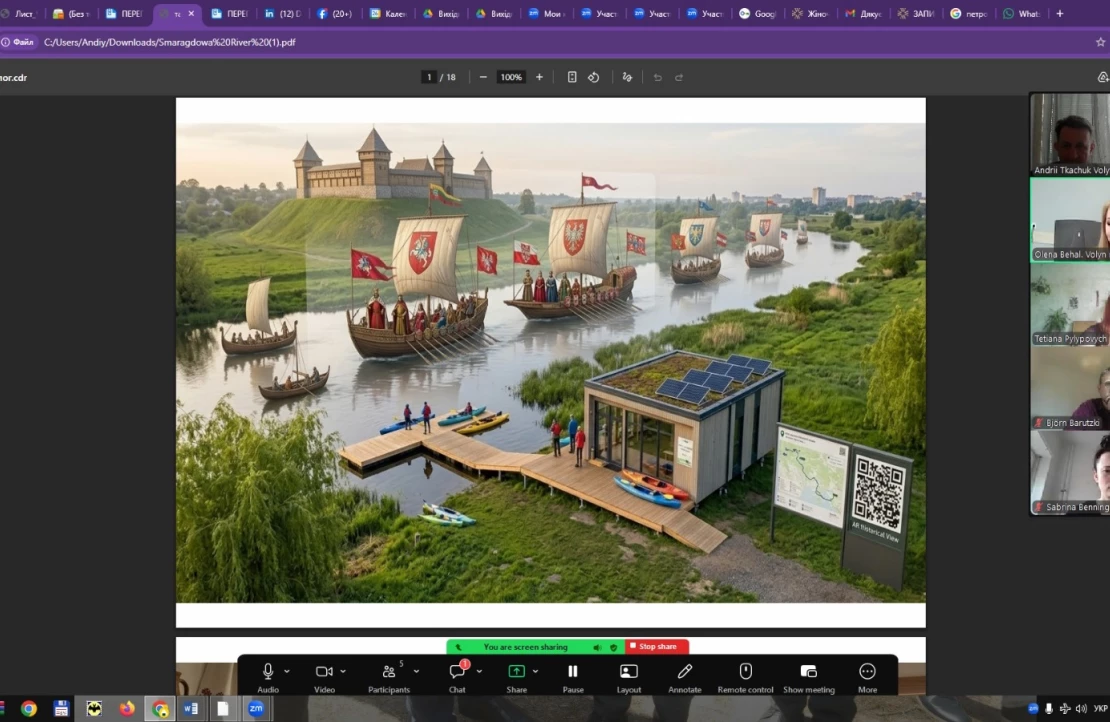Zoom in the PDF with plus

539,77
